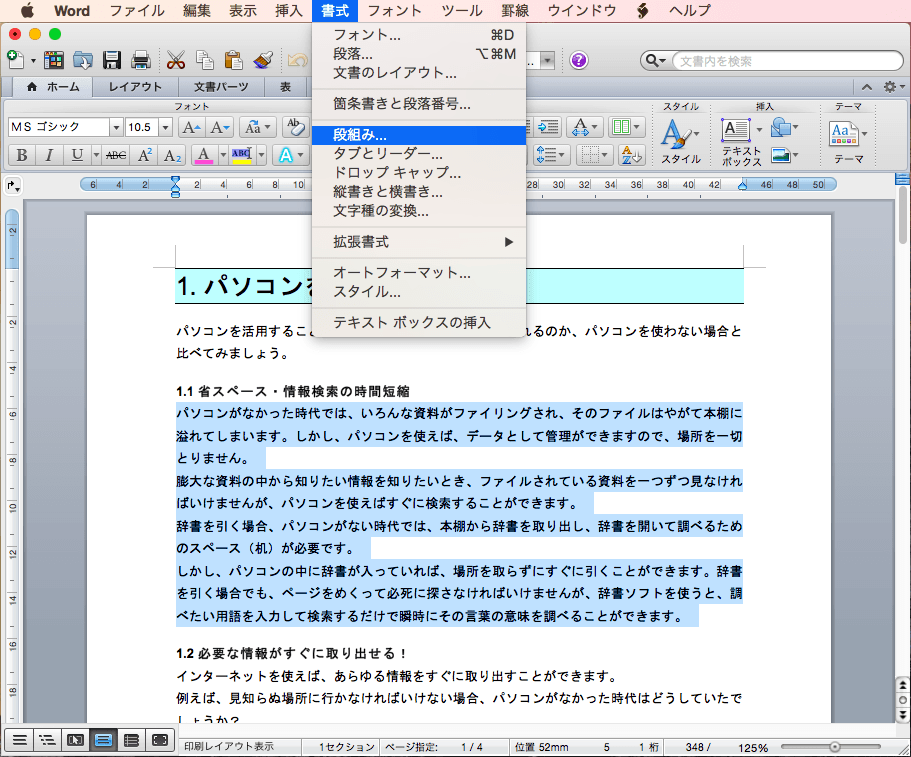Open the highlight color dropdown arrow
Image resolution: width=911 pixels, height=757 pixels.
point(261,155)
